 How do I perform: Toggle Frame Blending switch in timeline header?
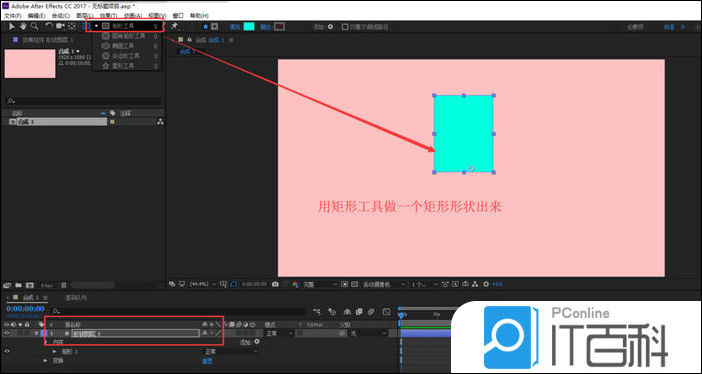[x=359, y=311]
